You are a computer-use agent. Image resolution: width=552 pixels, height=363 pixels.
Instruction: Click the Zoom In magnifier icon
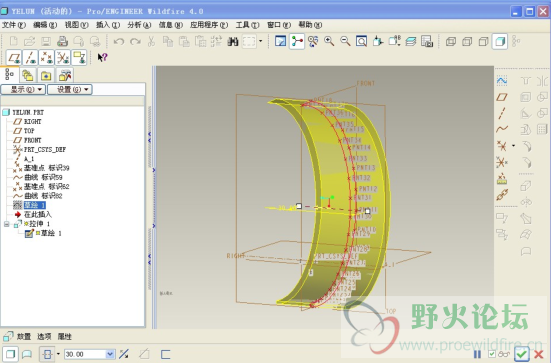(x=329, y=41)
